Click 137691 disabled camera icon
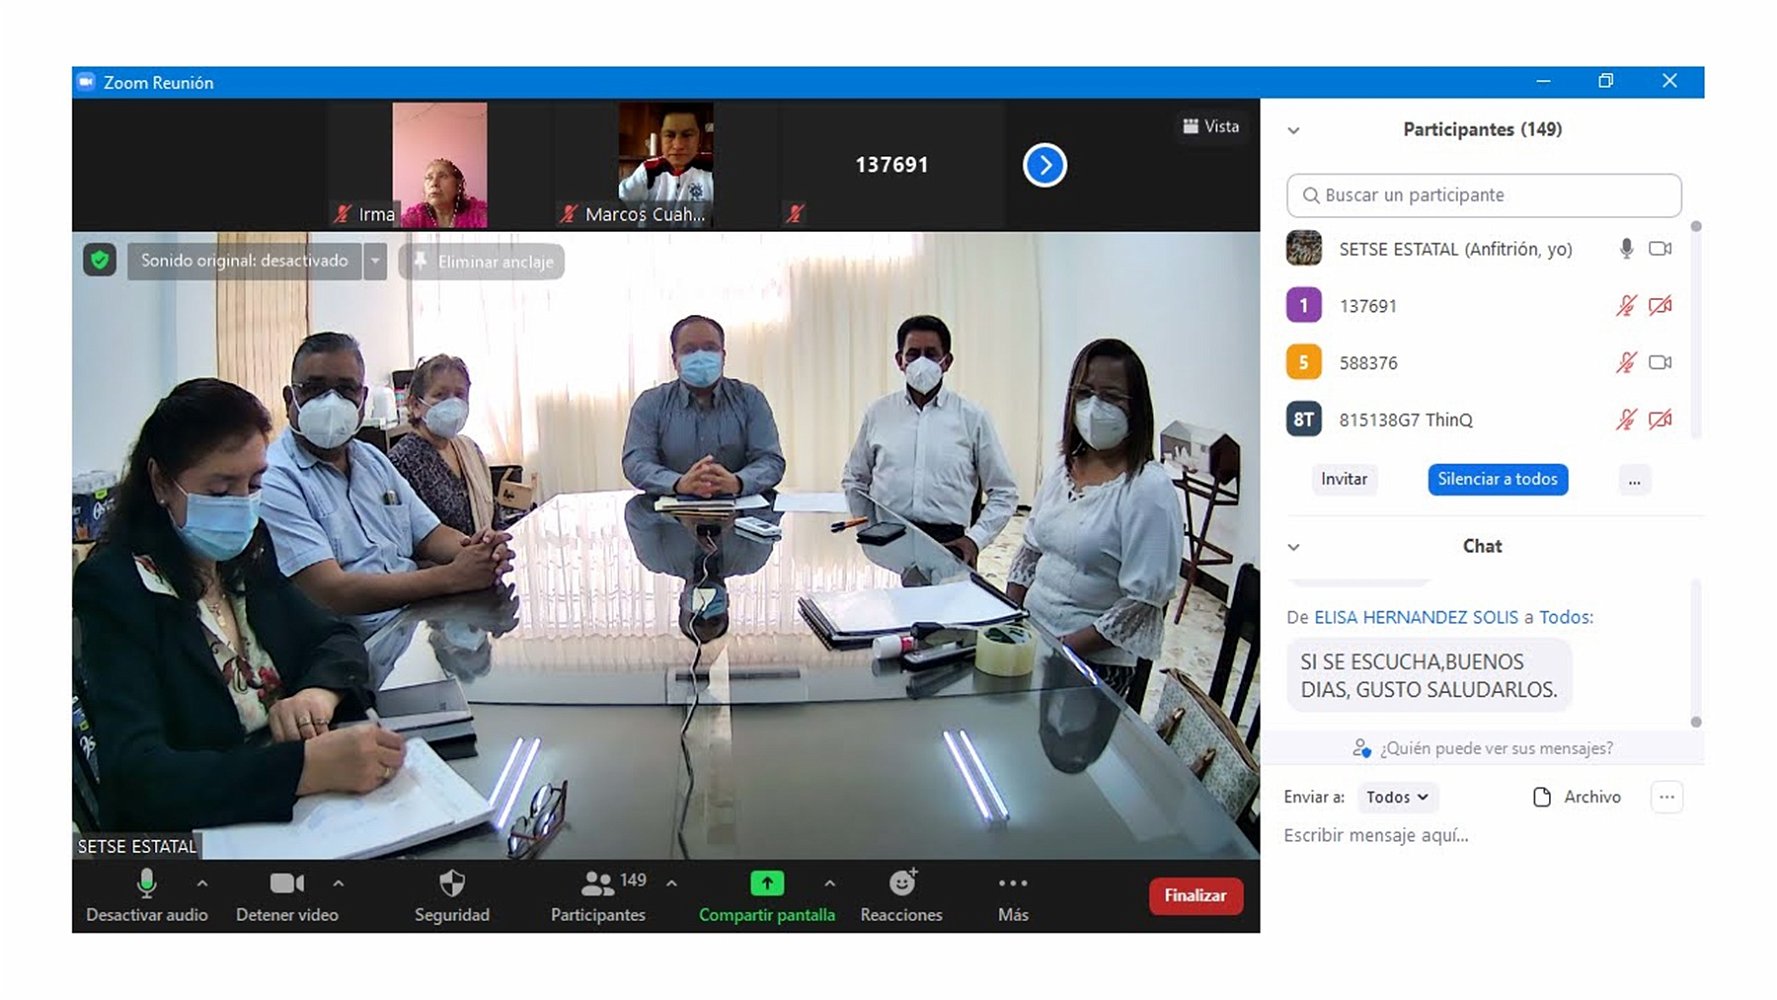The image size is (1777, 1000). click(1660, 306)
